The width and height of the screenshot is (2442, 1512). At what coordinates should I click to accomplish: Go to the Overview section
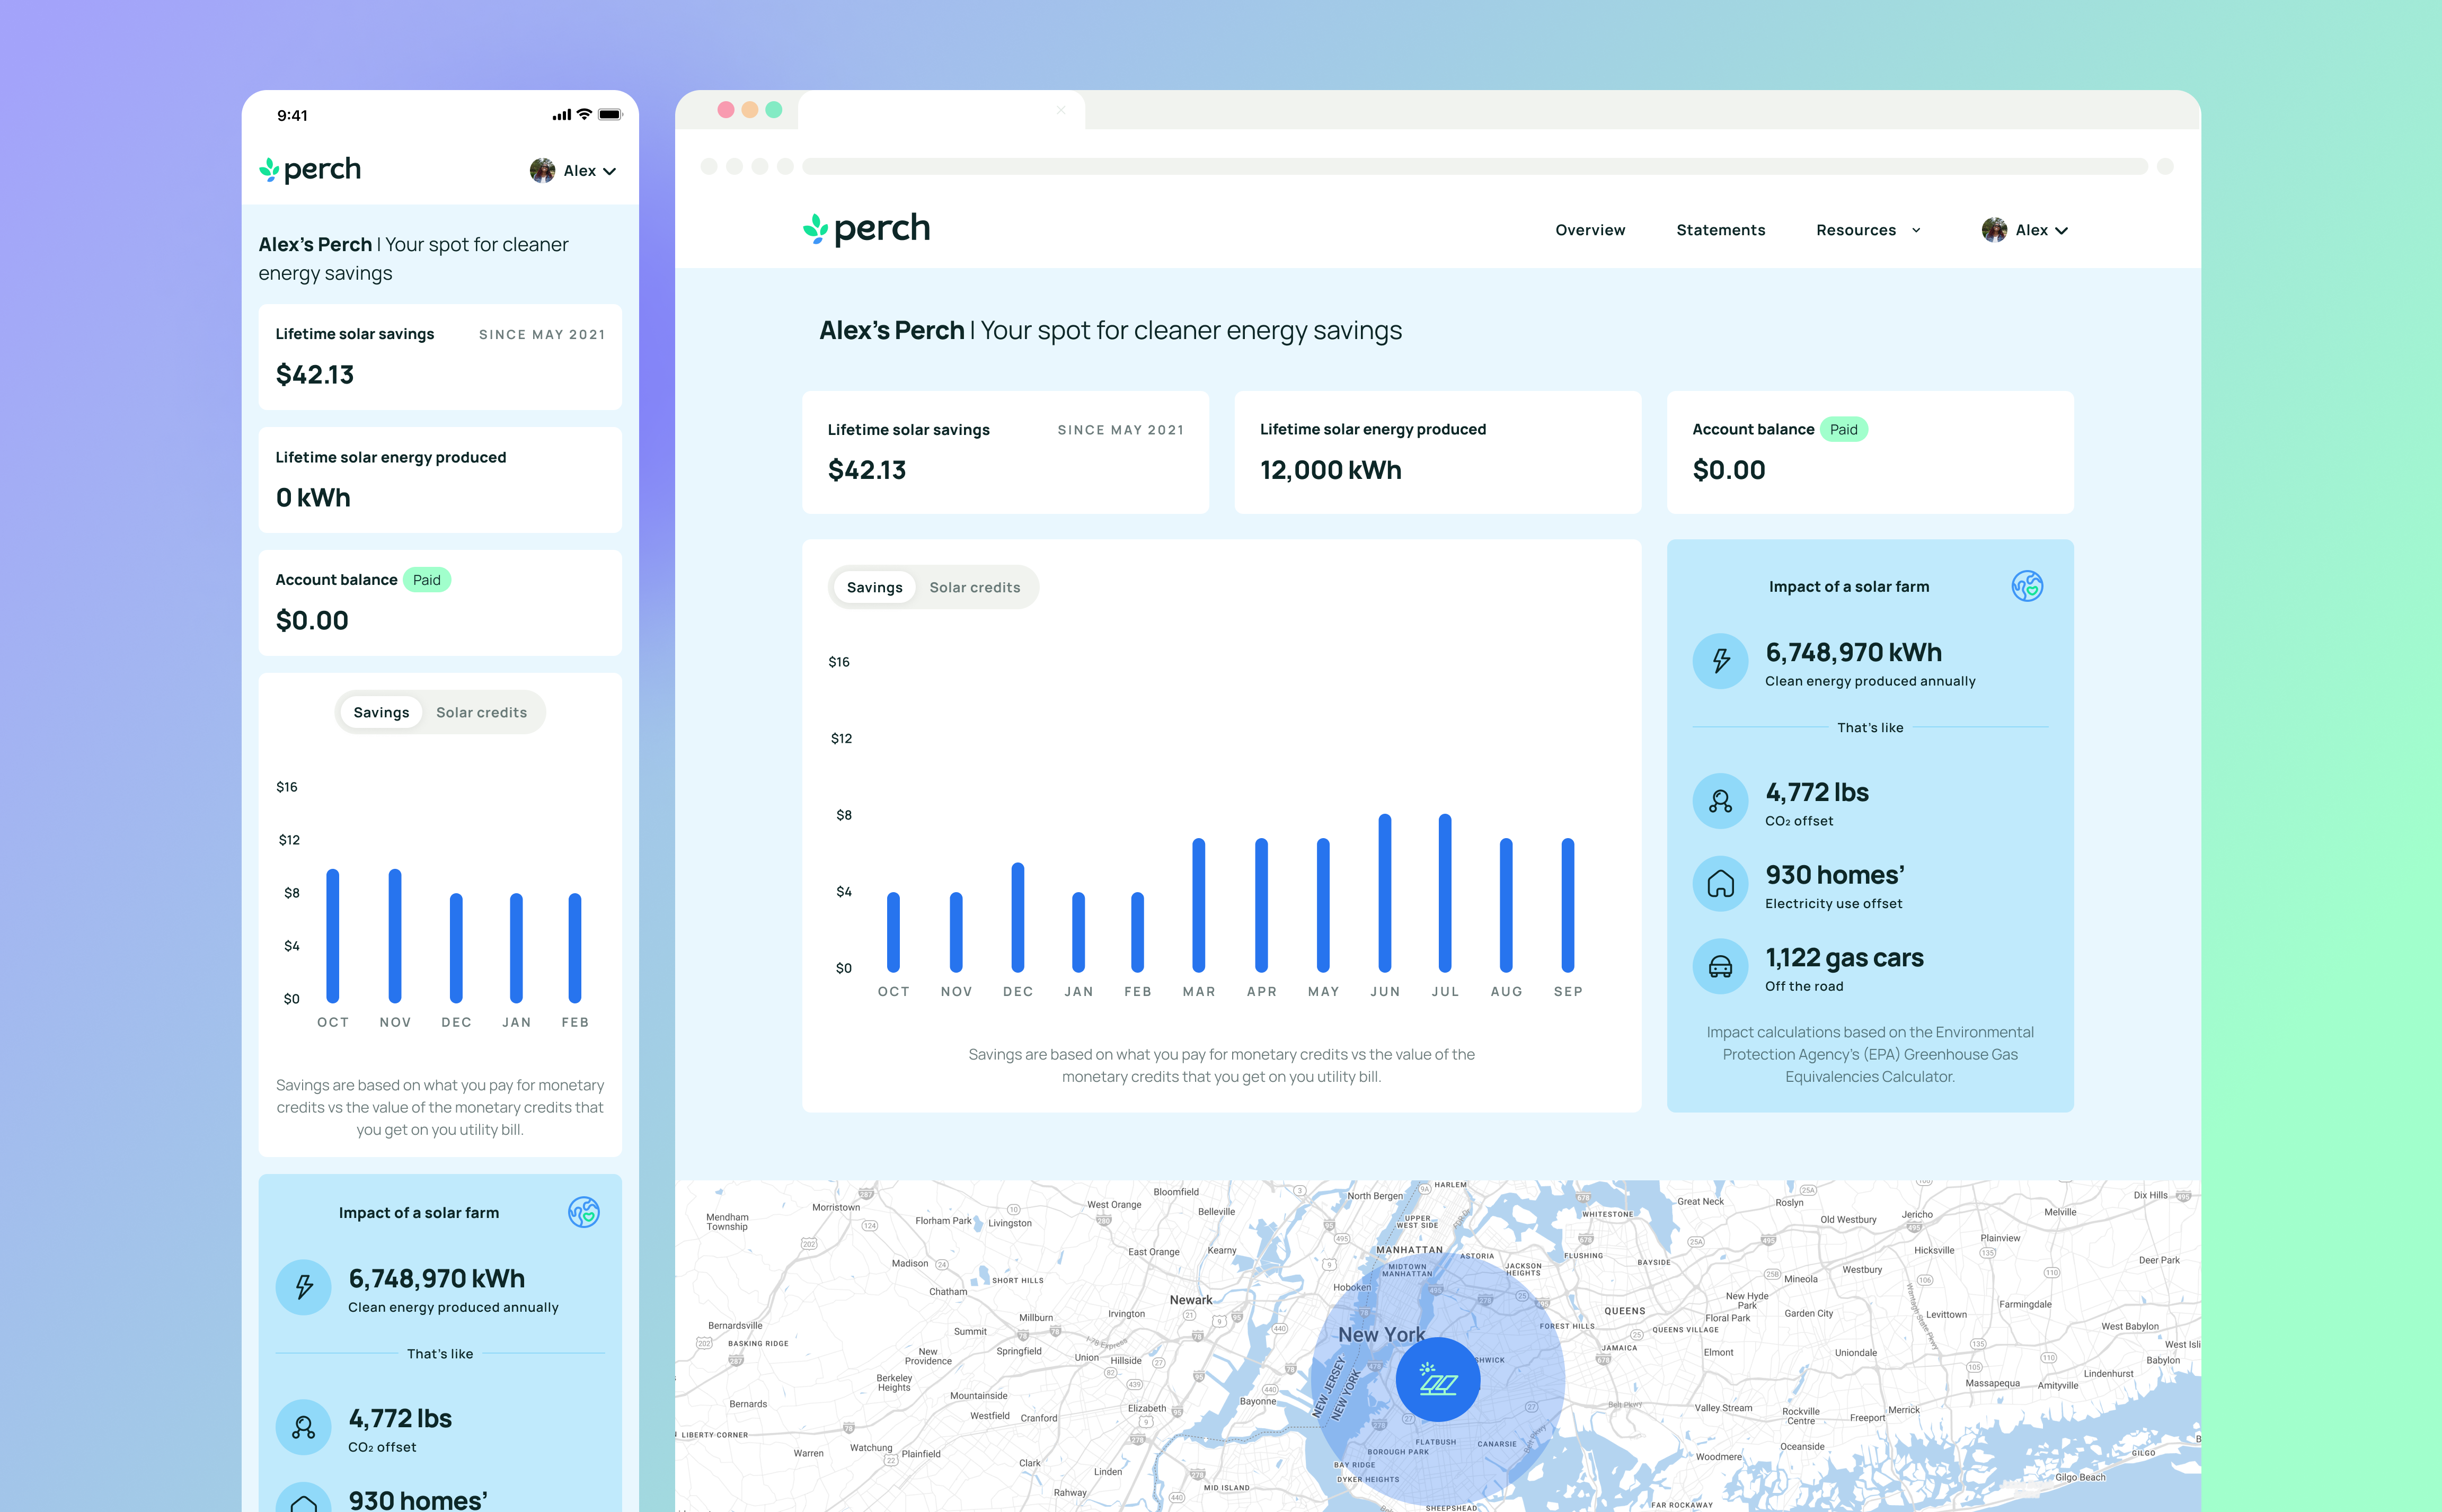[x=1590, y=230]
